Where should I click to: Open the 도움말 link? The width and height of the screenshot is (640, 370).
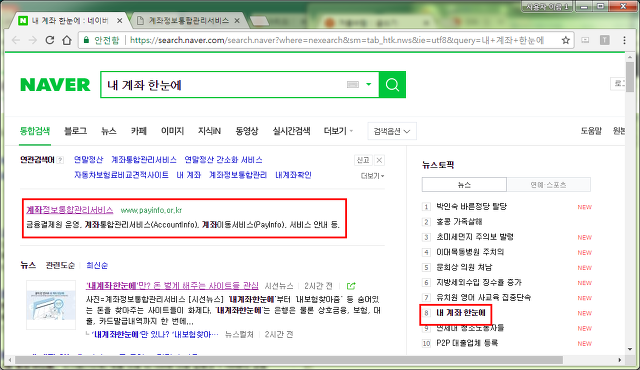click(x=591, y=131)
